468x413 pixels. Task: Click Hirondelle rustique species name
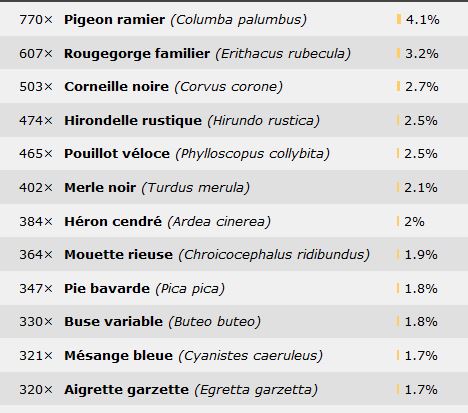pos(133,120)
